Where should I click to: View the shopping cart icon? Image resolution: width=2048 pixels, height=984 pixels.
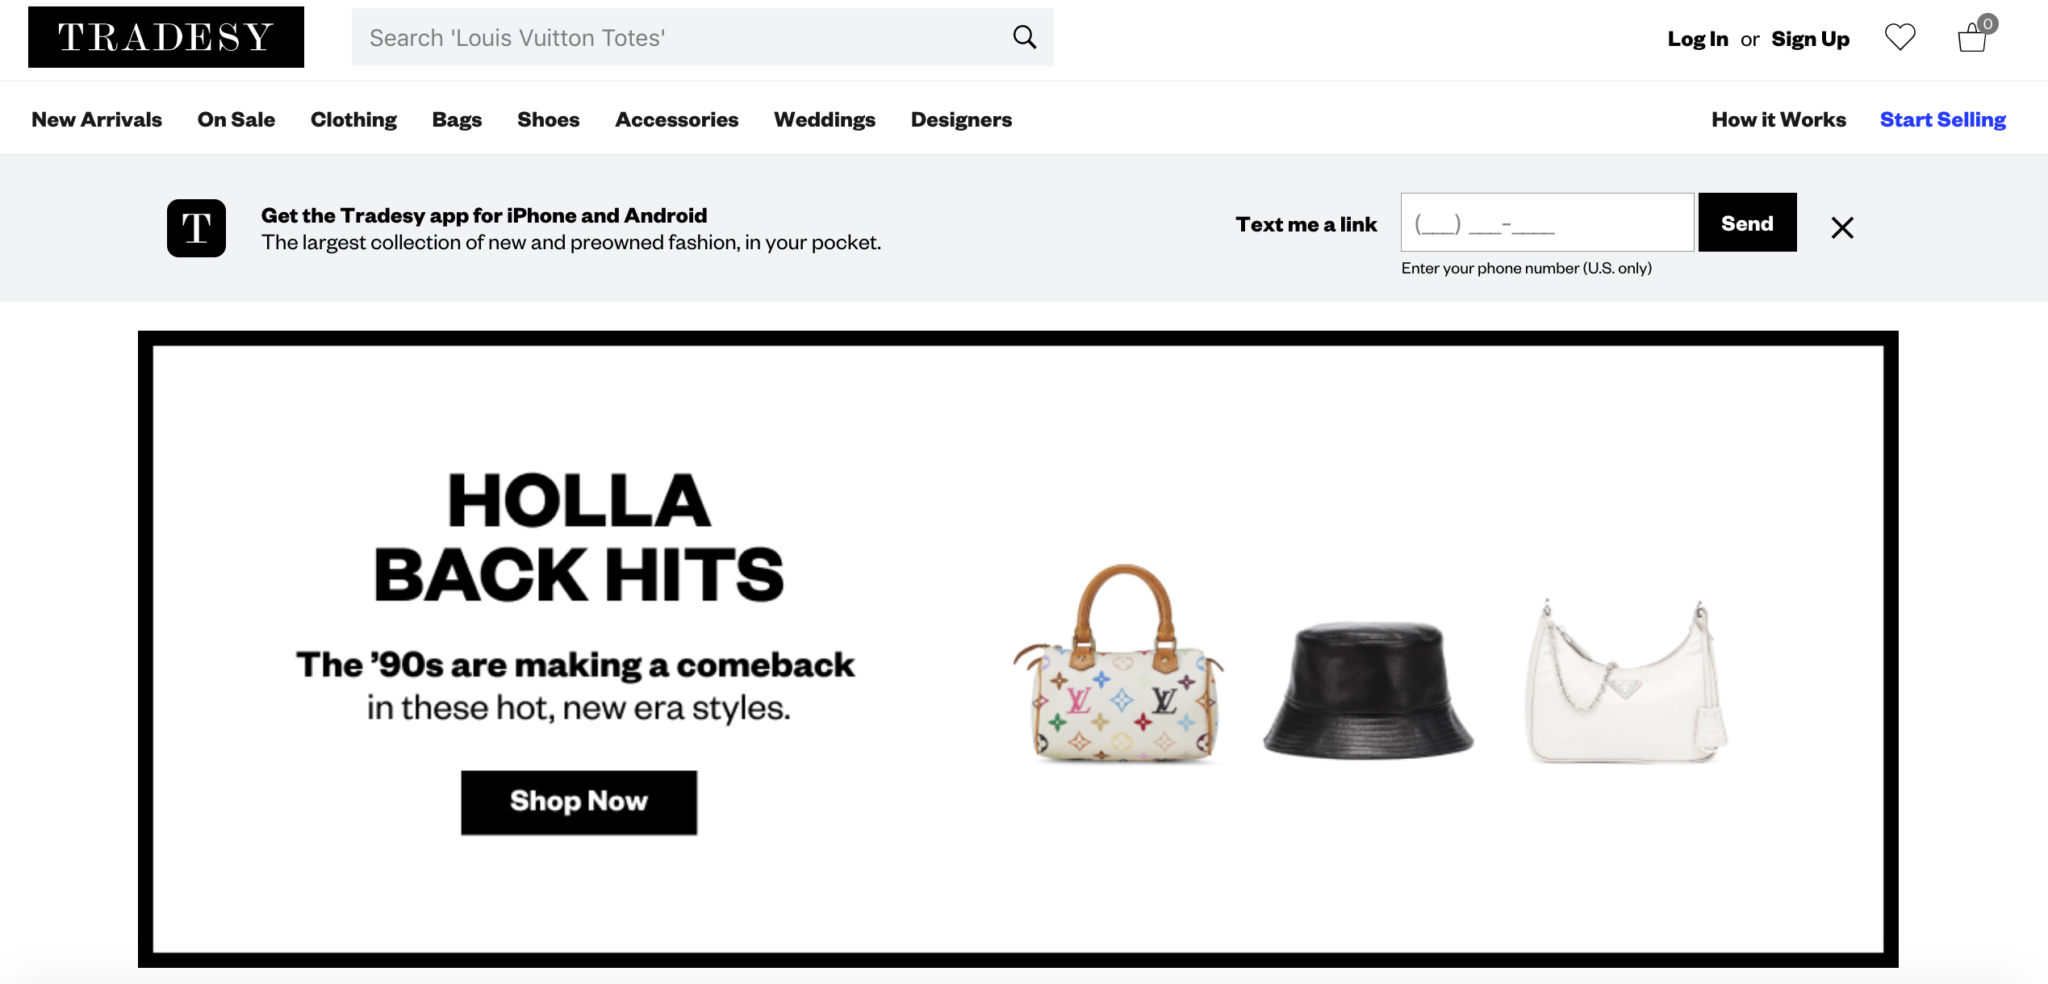click(1971, 40)
